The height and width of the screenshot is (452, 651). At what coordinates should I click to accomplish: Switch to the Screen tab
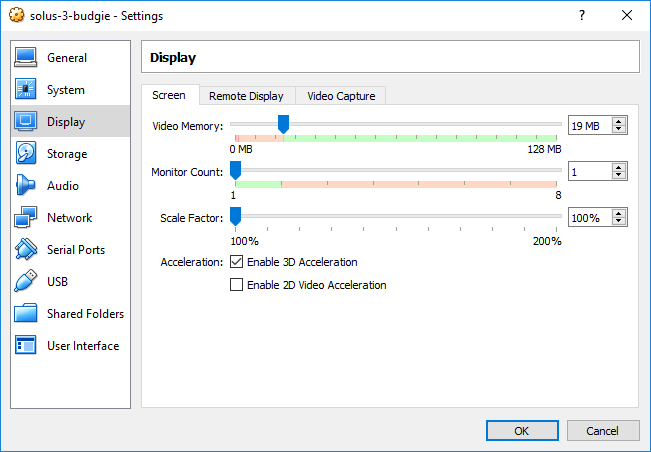tap(169, 95)
